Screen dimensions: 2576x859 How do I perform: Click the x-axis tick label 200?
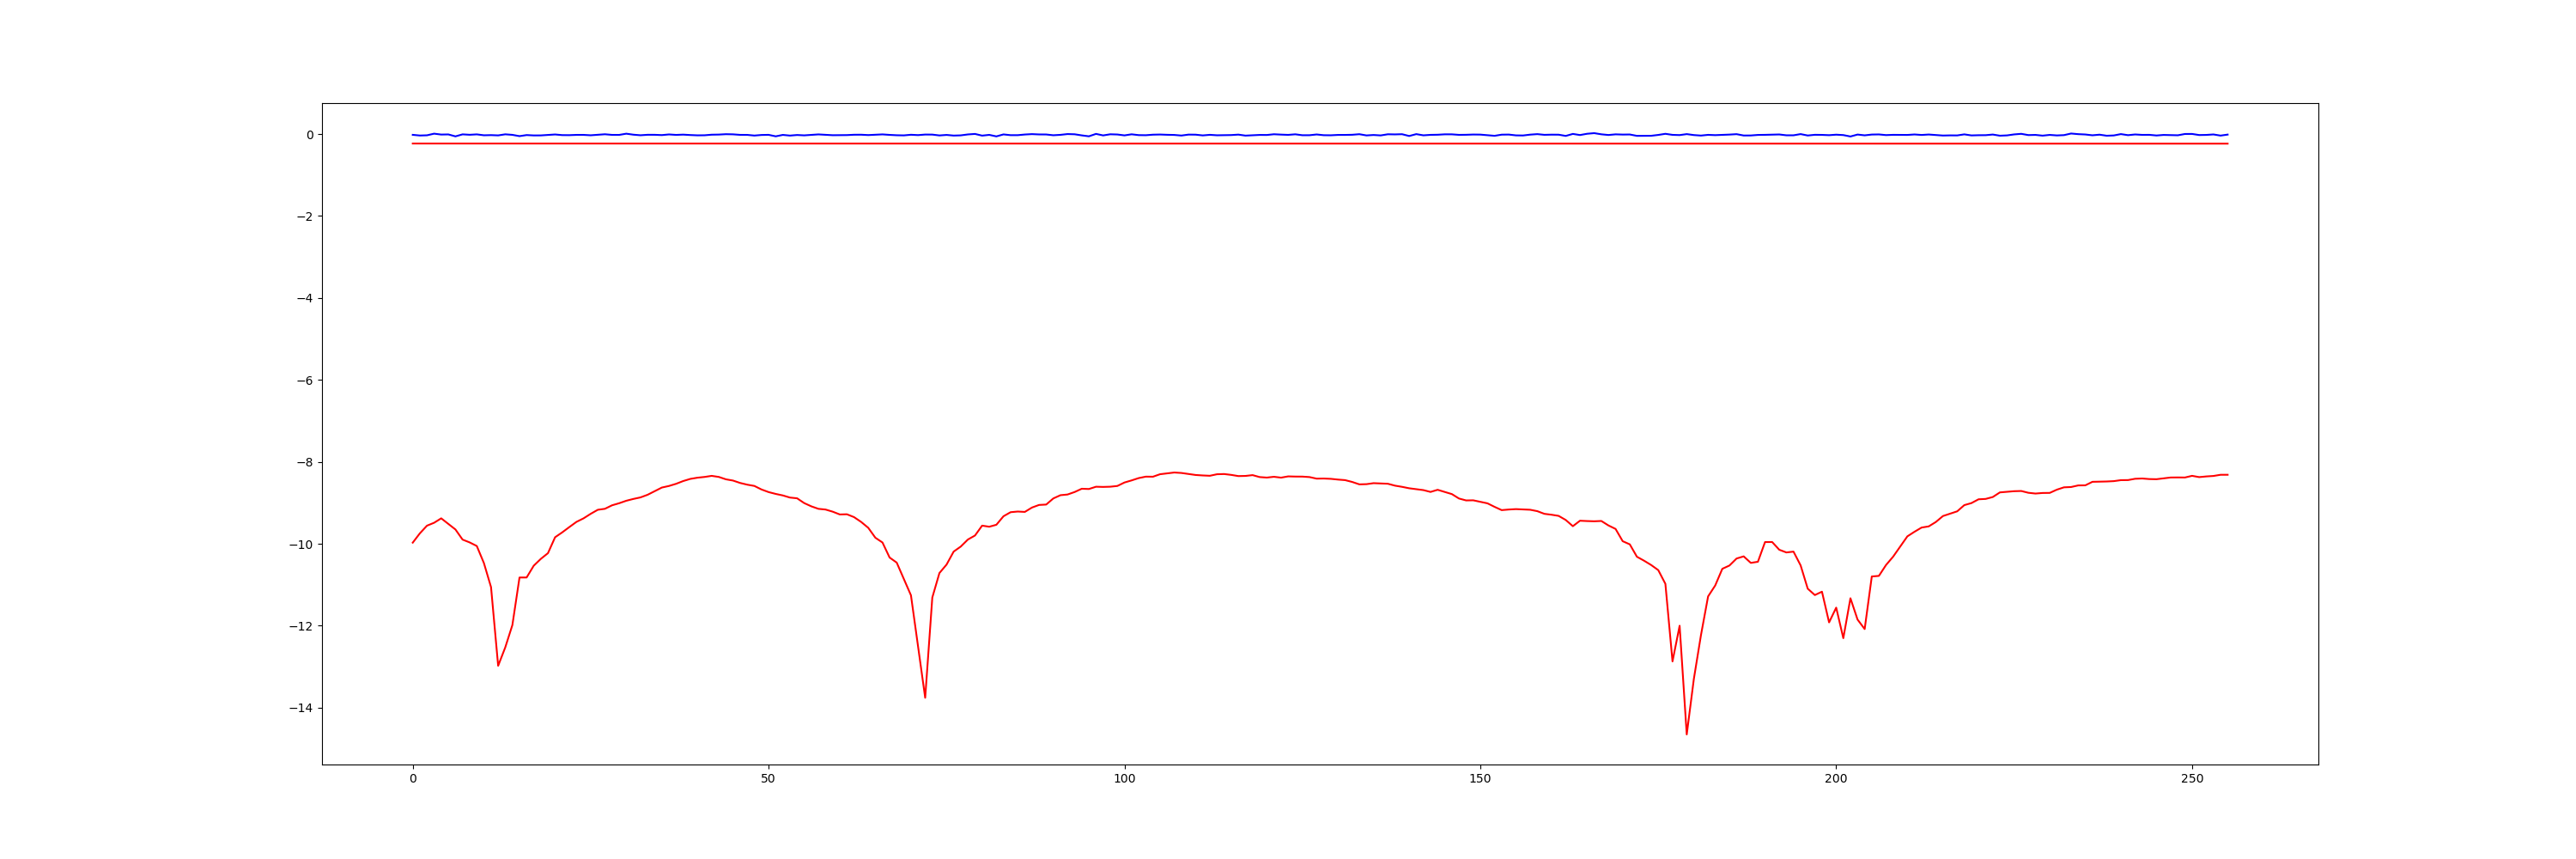point(1836,779)
